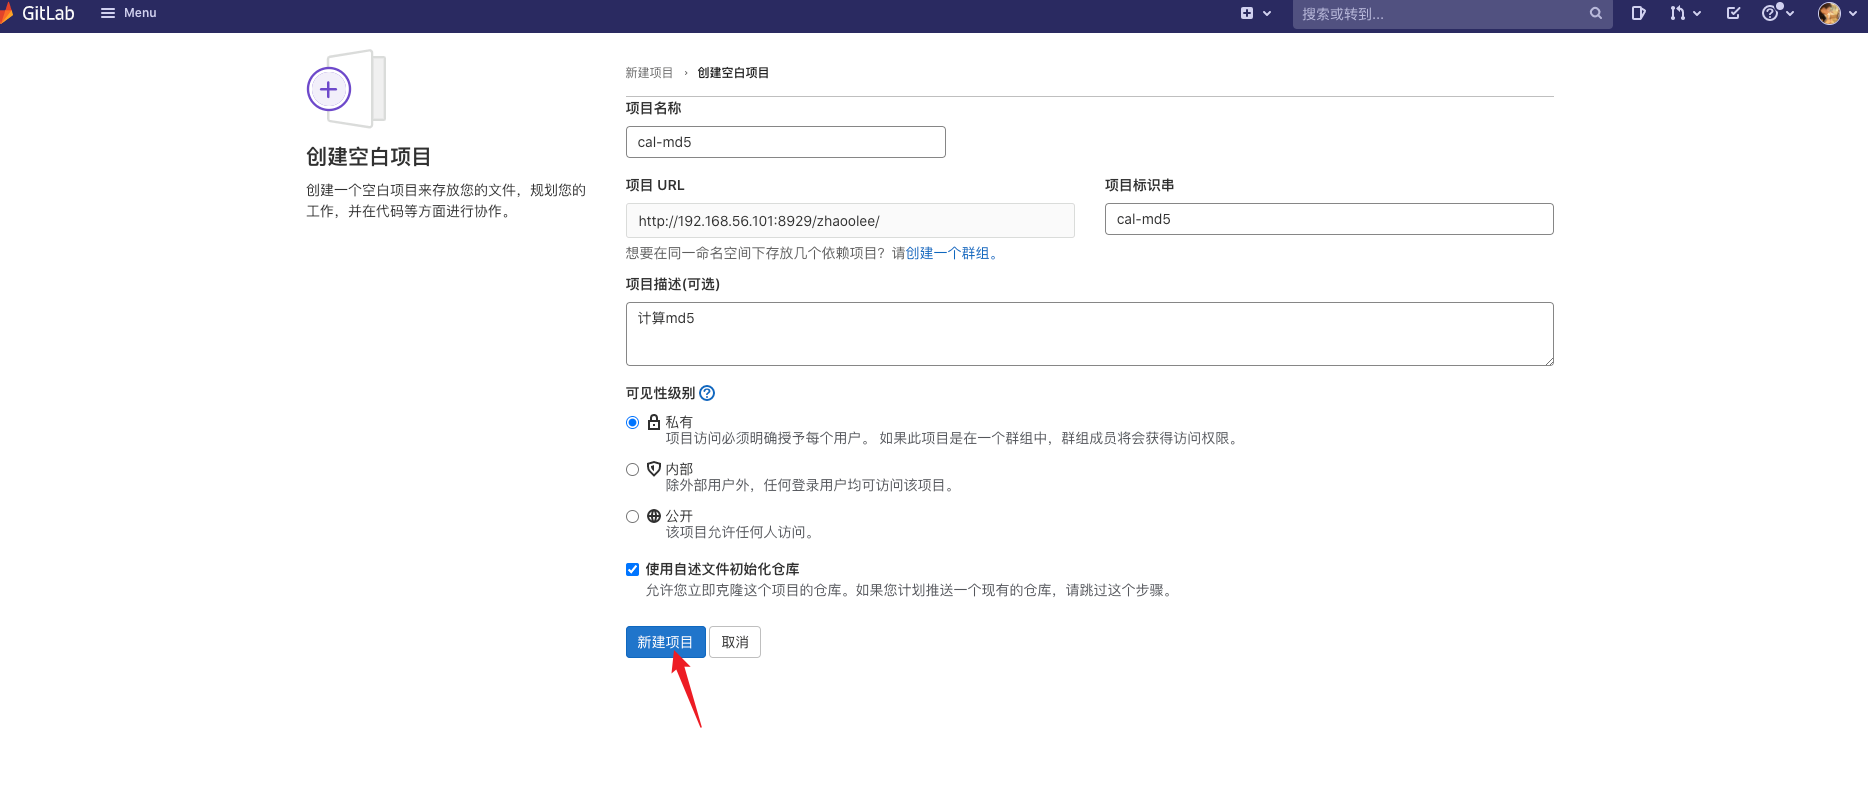Click the 项目 URL label
This screenshot has height=800, width=1868.
click(655, 185)
